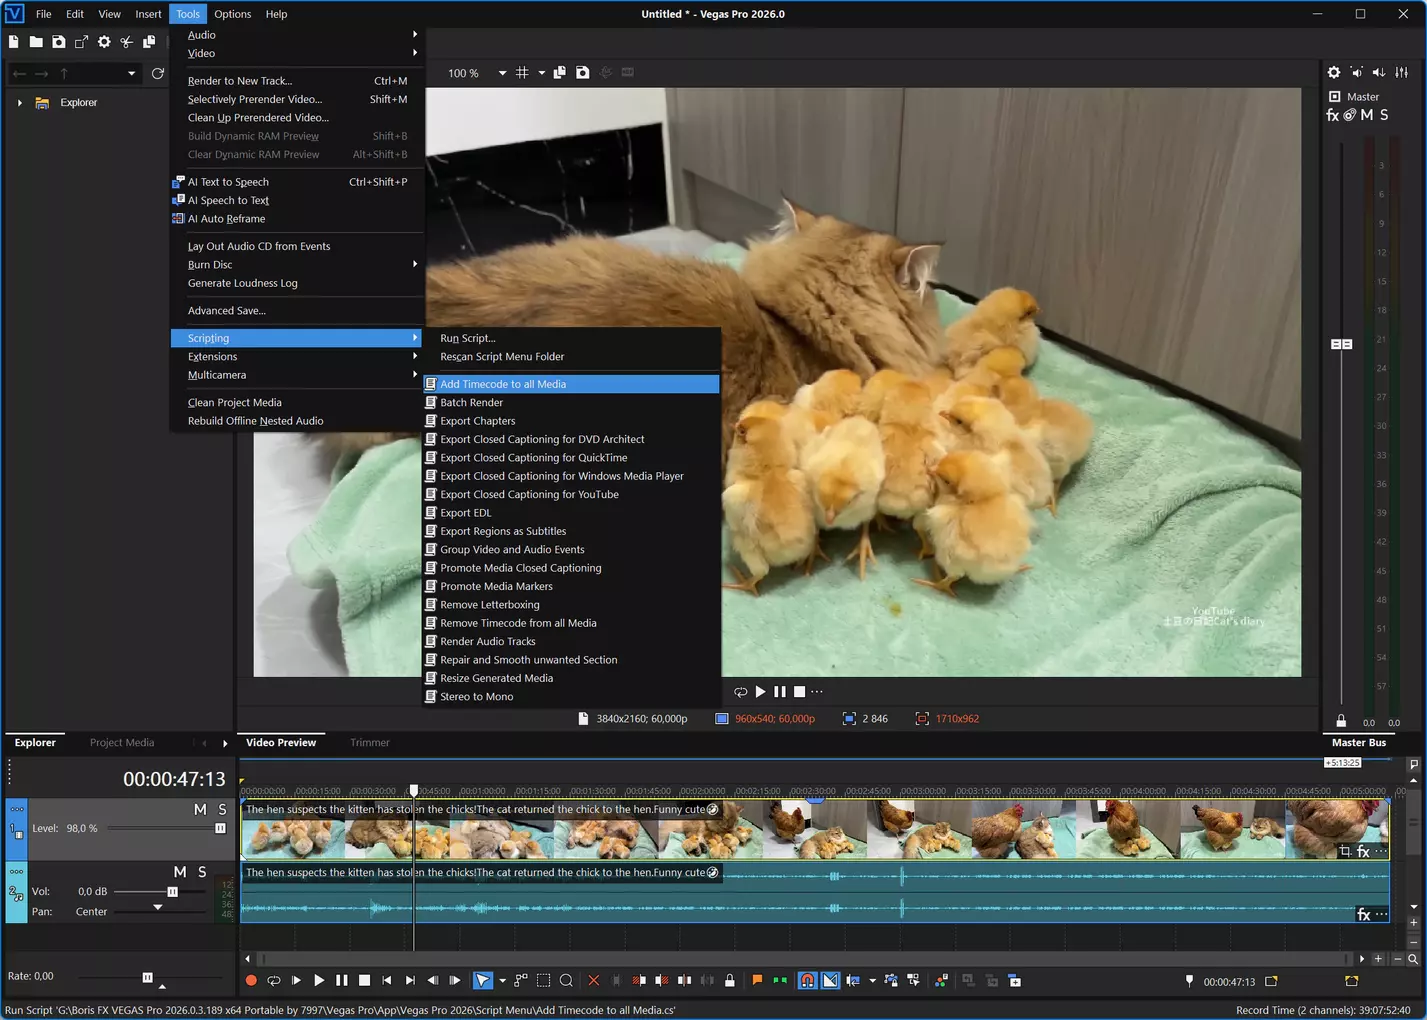Launch AI Text to Speech
The width and height of the screenshot is (1427, 1020).
point(297,181)
